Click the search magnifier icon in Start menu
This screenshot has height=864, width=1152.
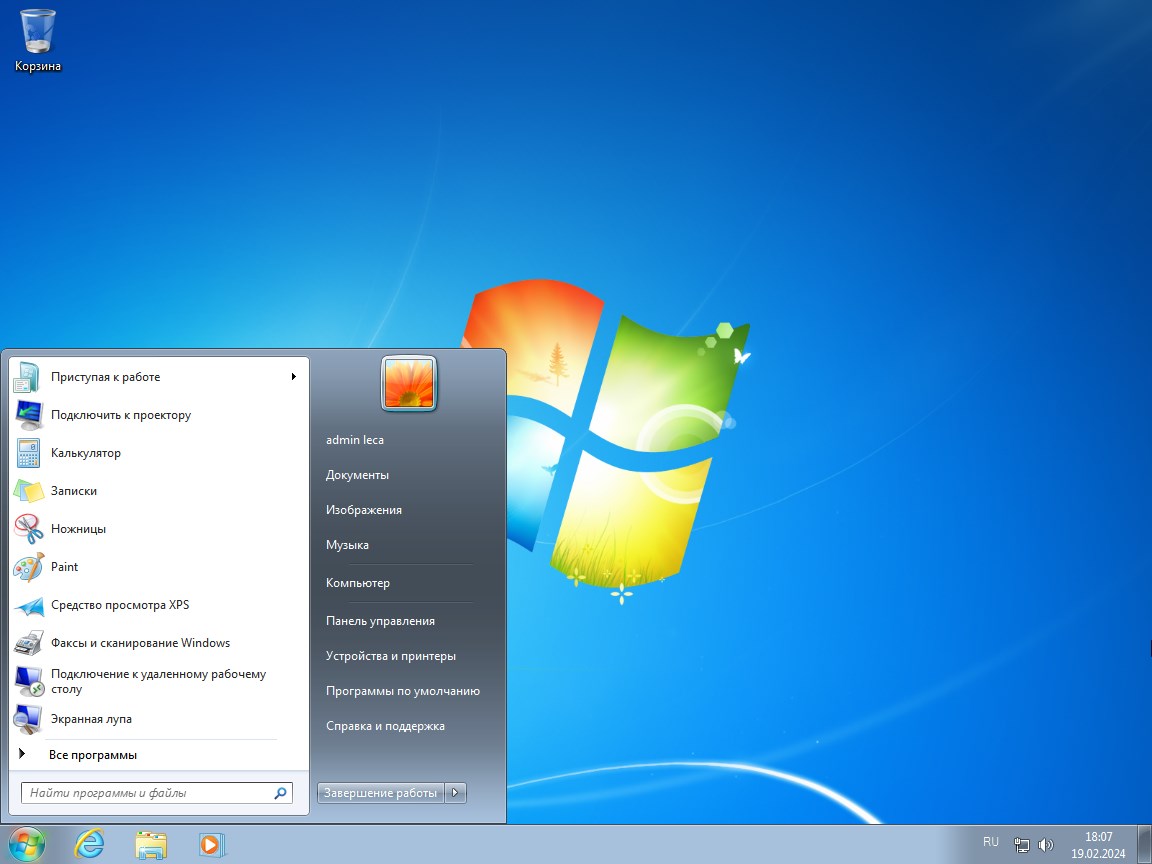[x=280, y=793]
